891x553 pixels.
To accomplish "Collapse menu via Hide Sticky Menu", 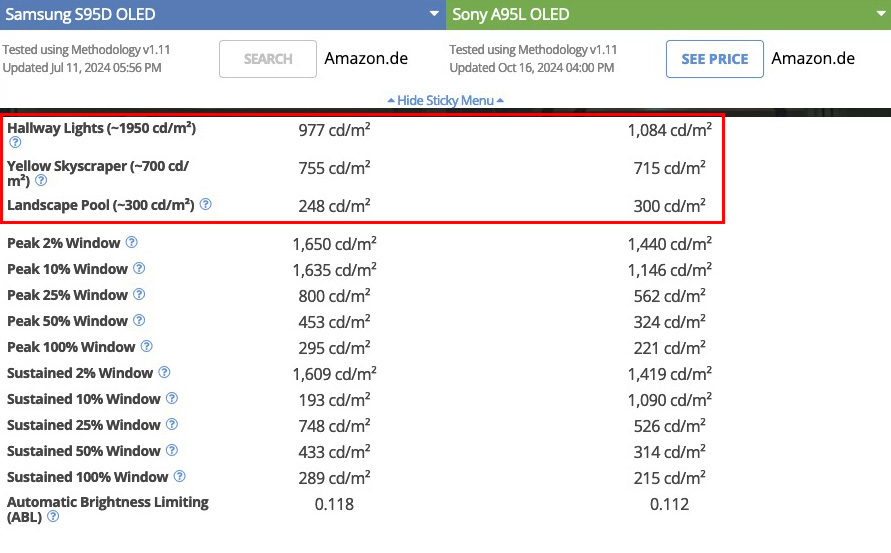I will point(445,100).
